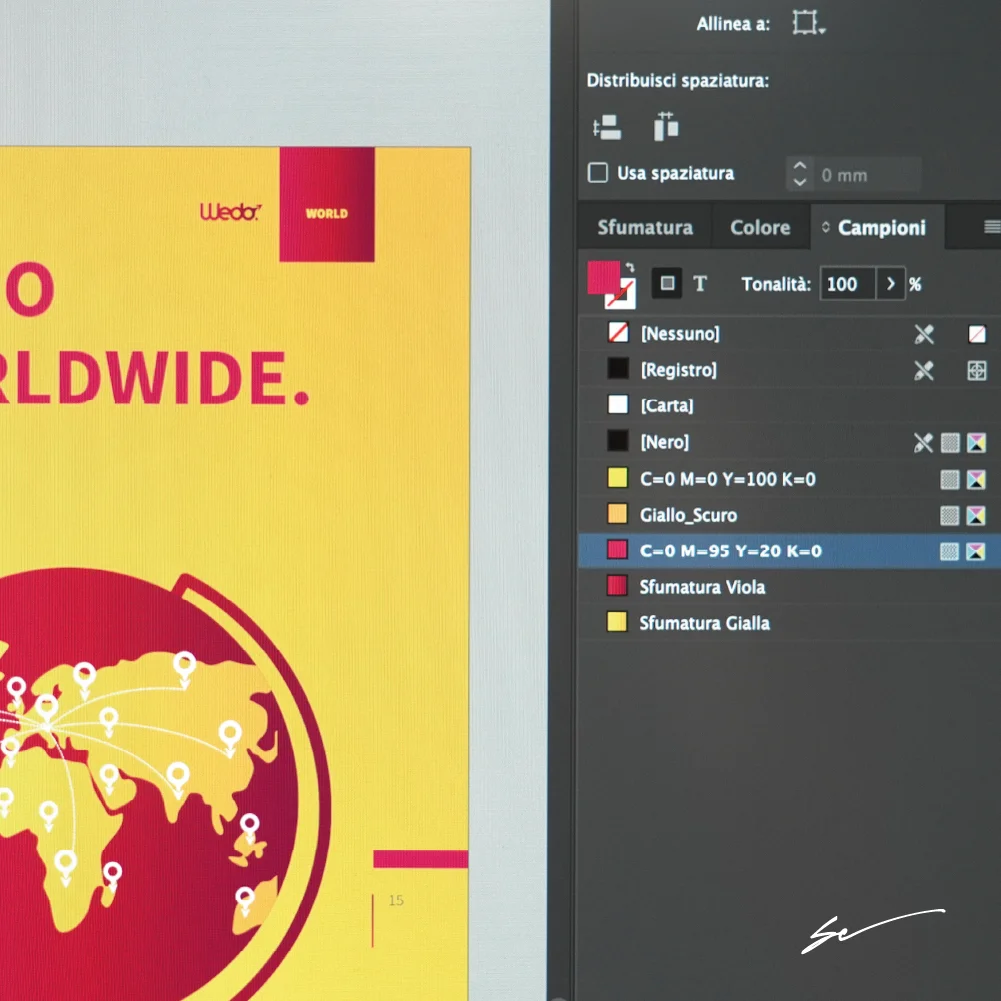The height and width of the screenshot is (1001, 1001).
Task: Select the [Carta] swatch
Action: [789, 405]
